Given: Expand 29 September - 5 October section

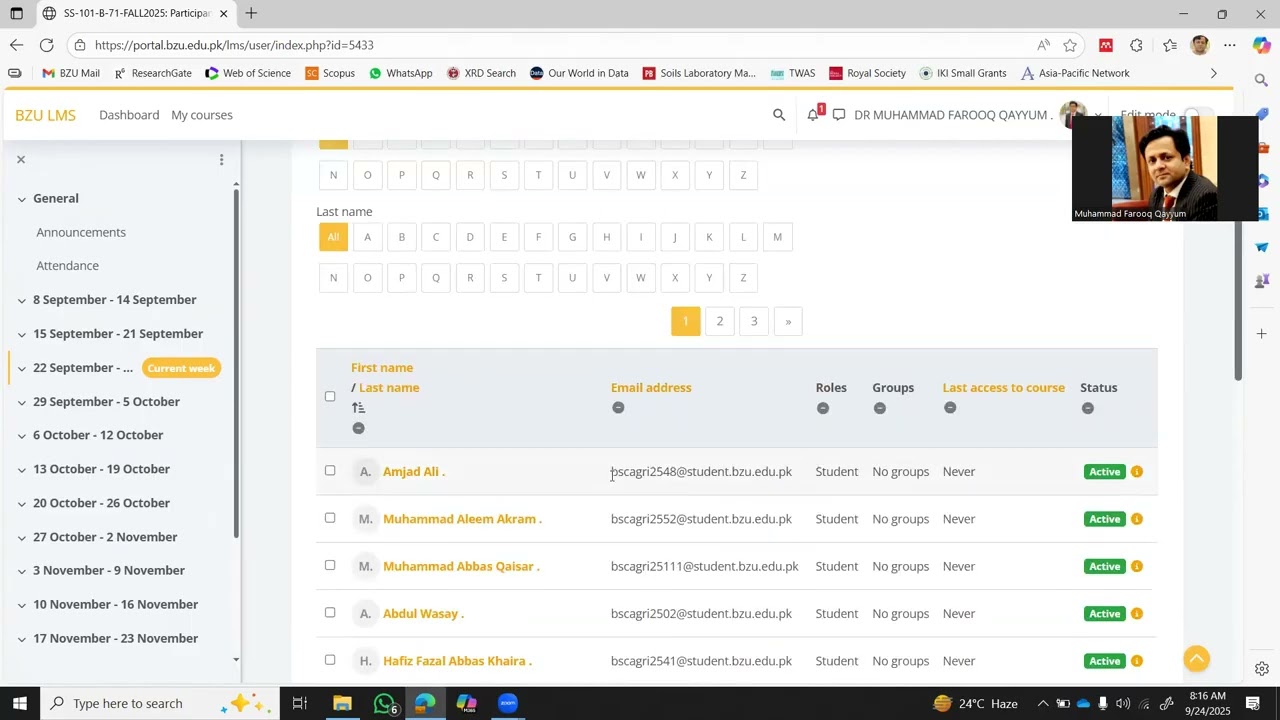Looking at the screenshot, I should (21, 402).
